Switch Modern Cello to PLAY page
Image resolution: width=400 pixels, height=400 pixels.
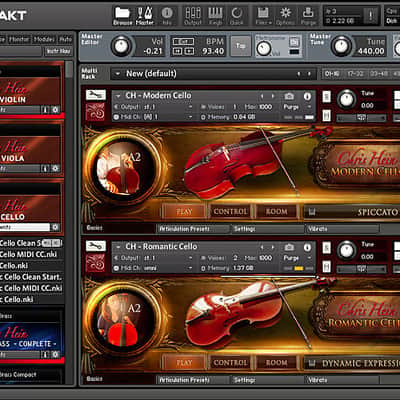184,211
